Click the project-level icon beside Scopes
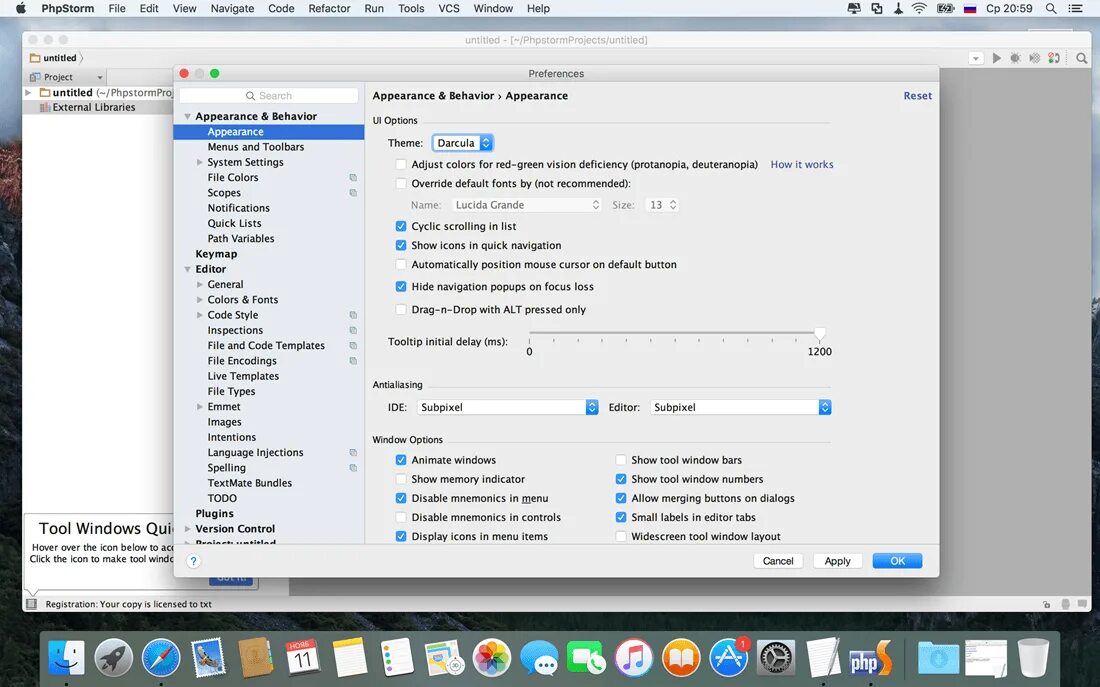 tap(353, 193)
